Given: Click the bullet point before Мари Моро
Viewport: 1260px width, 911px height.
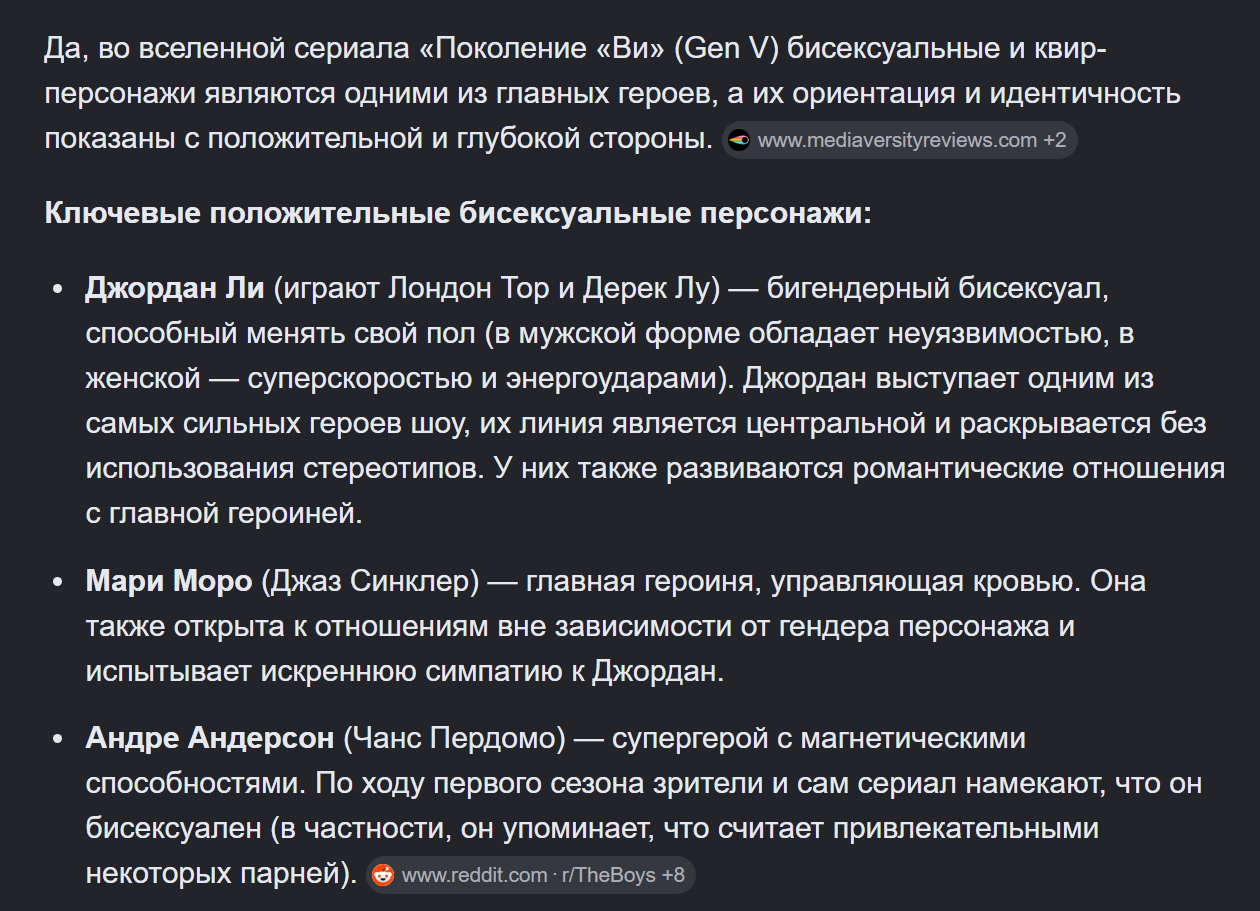Looking at the screenshot, I should (x=58, y=582).
